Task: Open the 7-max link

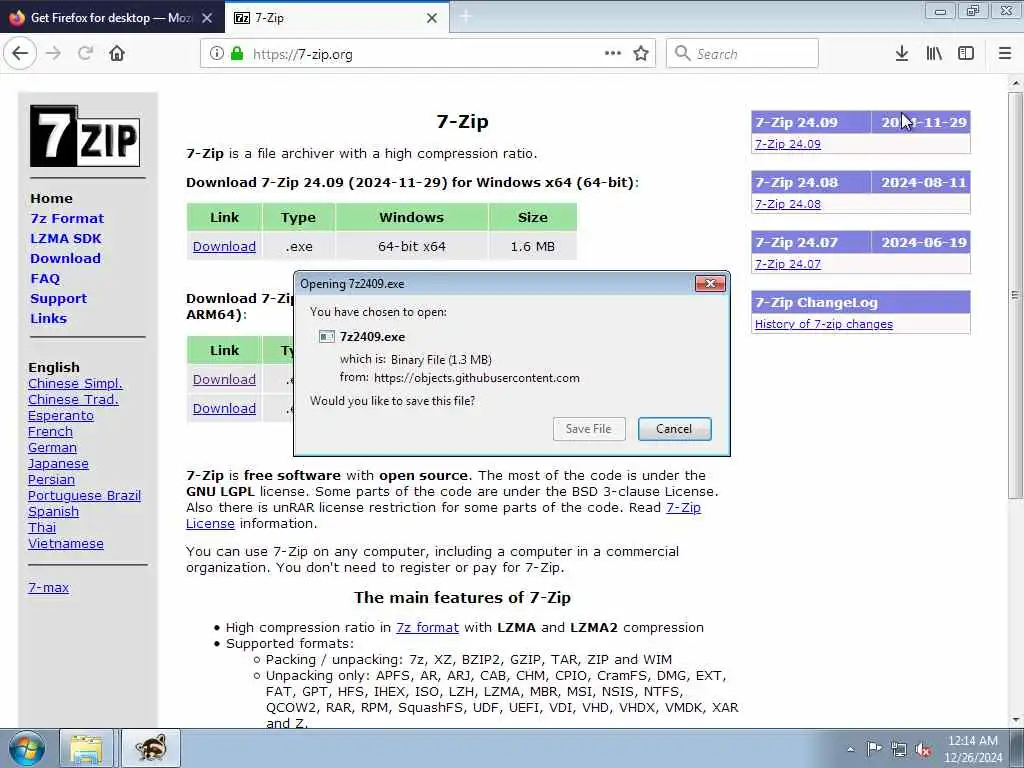Action: [48, 587]
